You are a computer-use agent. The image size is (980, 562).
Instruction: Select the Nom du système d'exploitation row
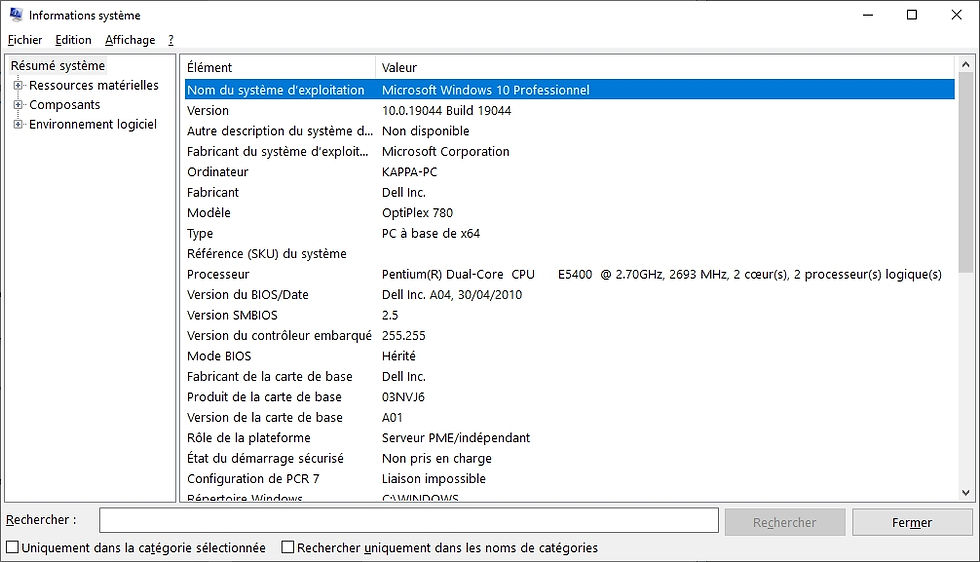569,90
